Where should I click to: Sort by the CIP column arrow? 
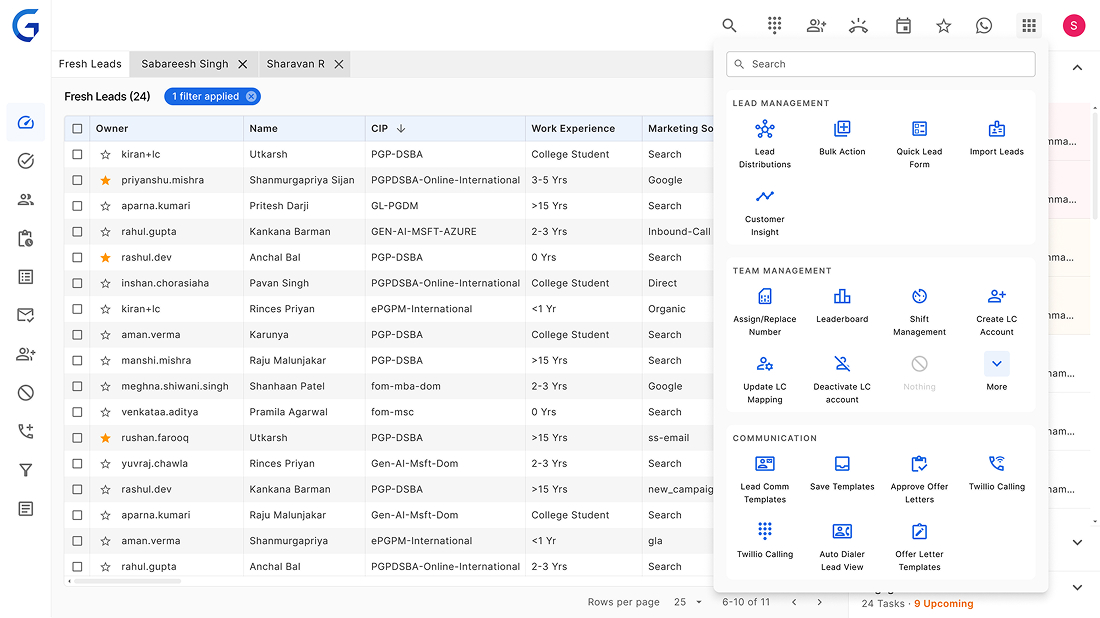(401, 129)
